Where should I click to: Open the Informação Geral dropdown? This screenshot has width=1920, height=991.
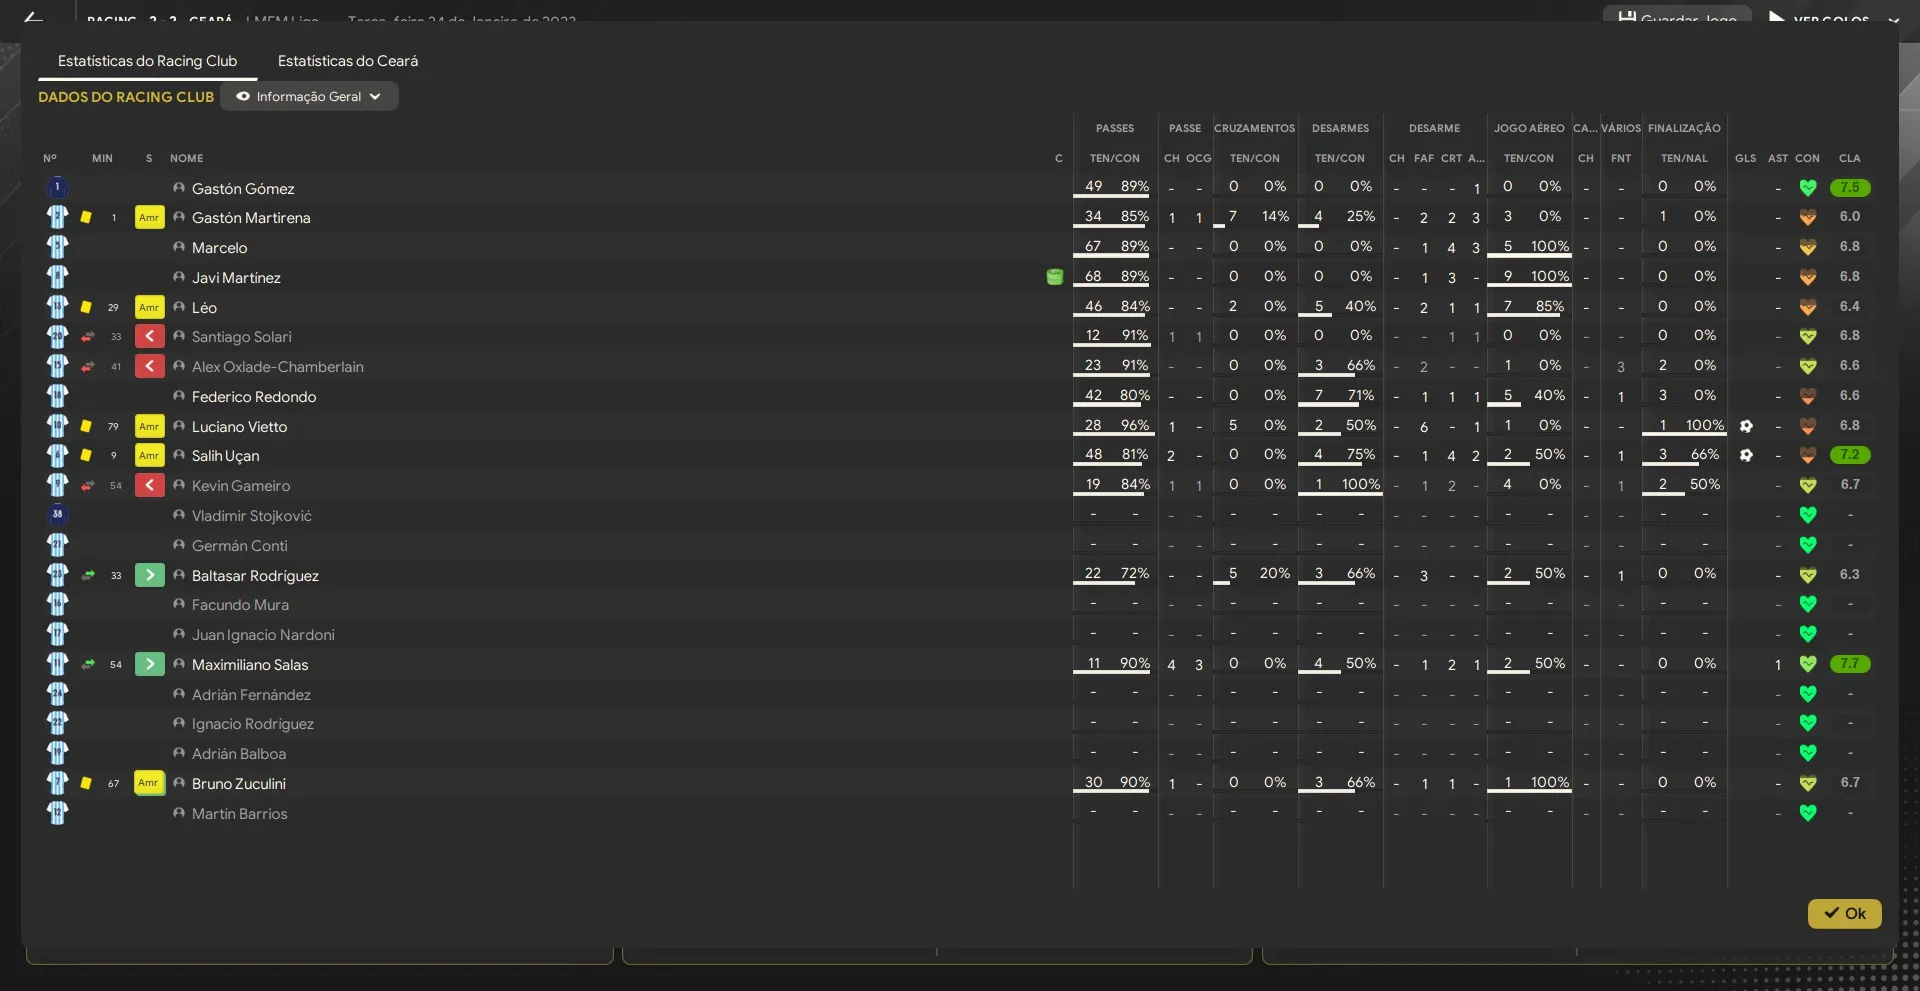[309, 96]
